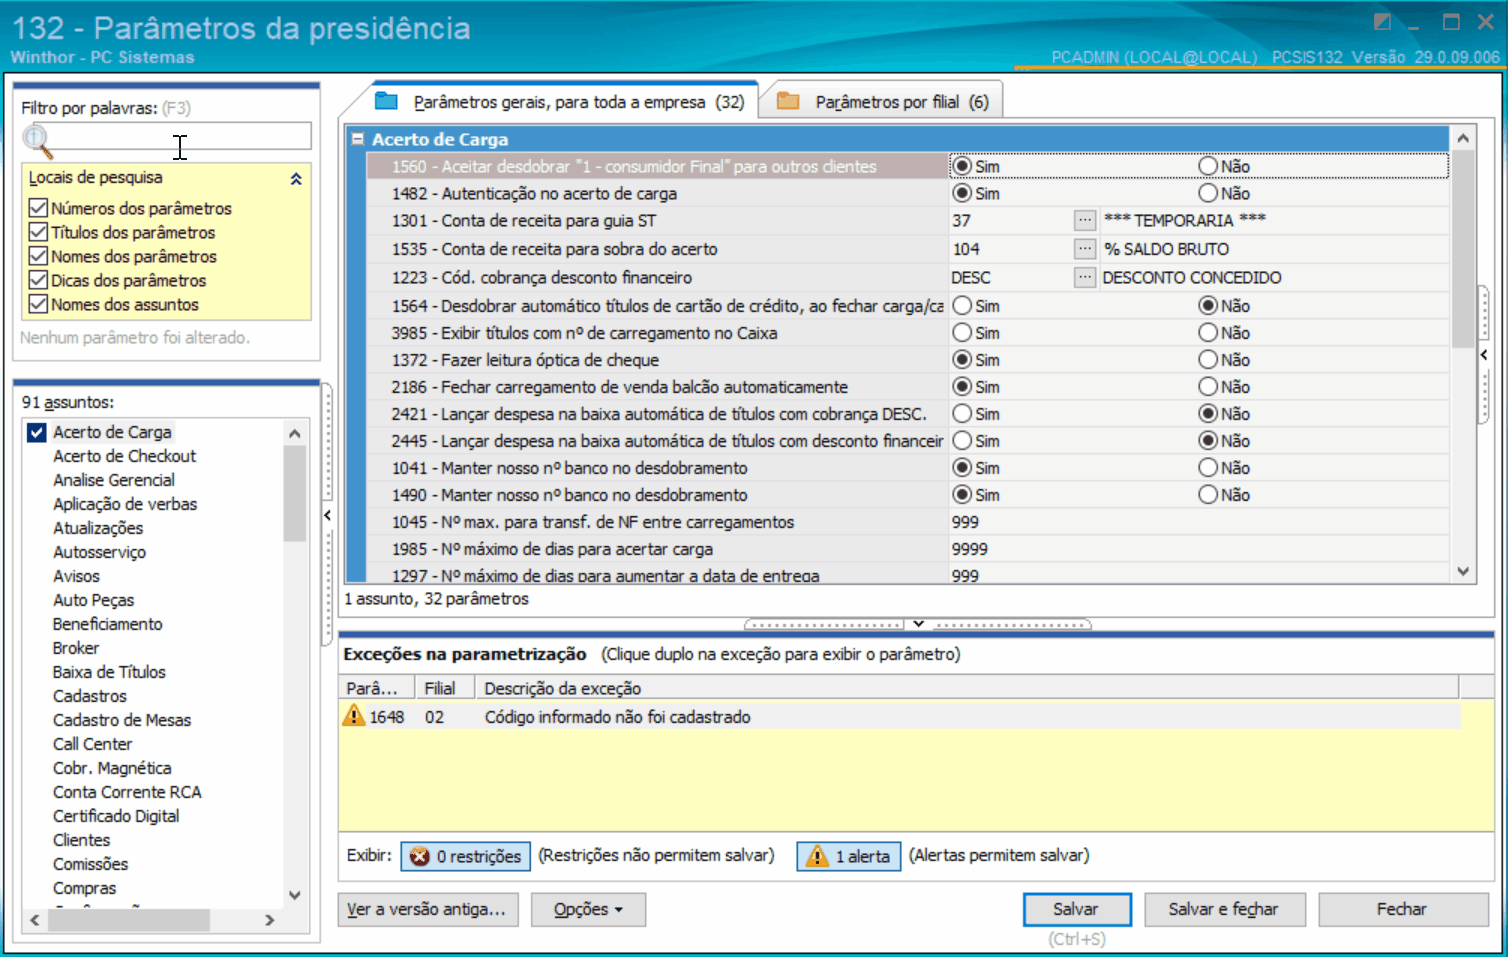
Task: Click the blue folder icon on general parameters tab
Action: pos(386,101)
